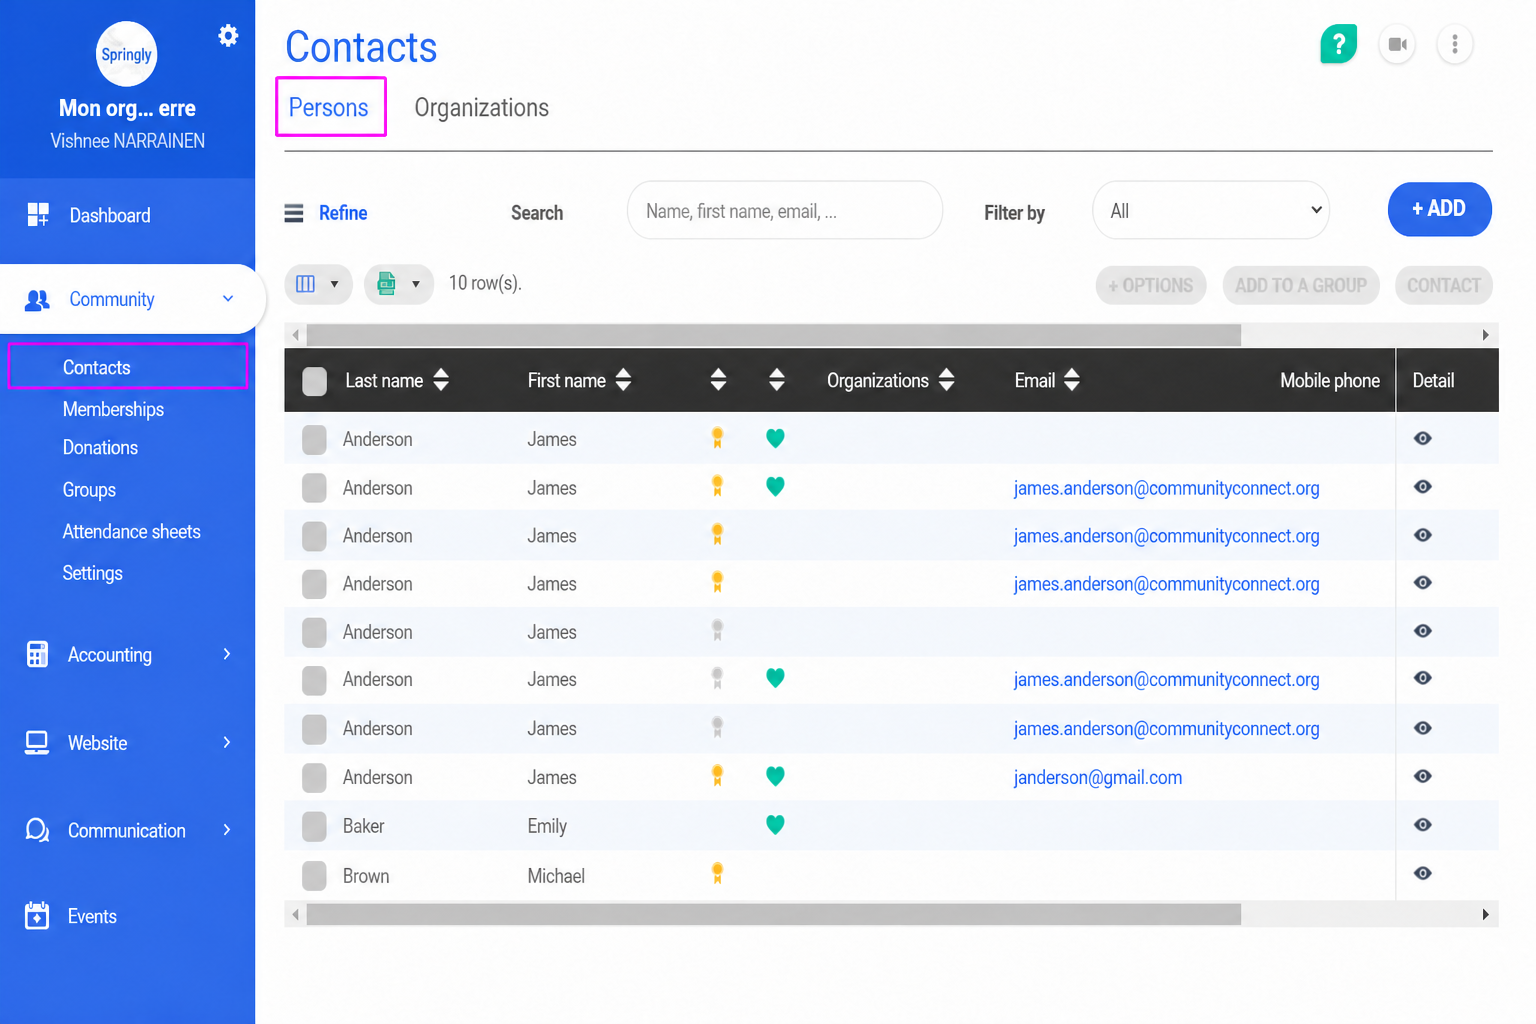Screen dimensions: 1536x1024
Task: Click the Refine hamburger icon
Action: pos(294,213)
